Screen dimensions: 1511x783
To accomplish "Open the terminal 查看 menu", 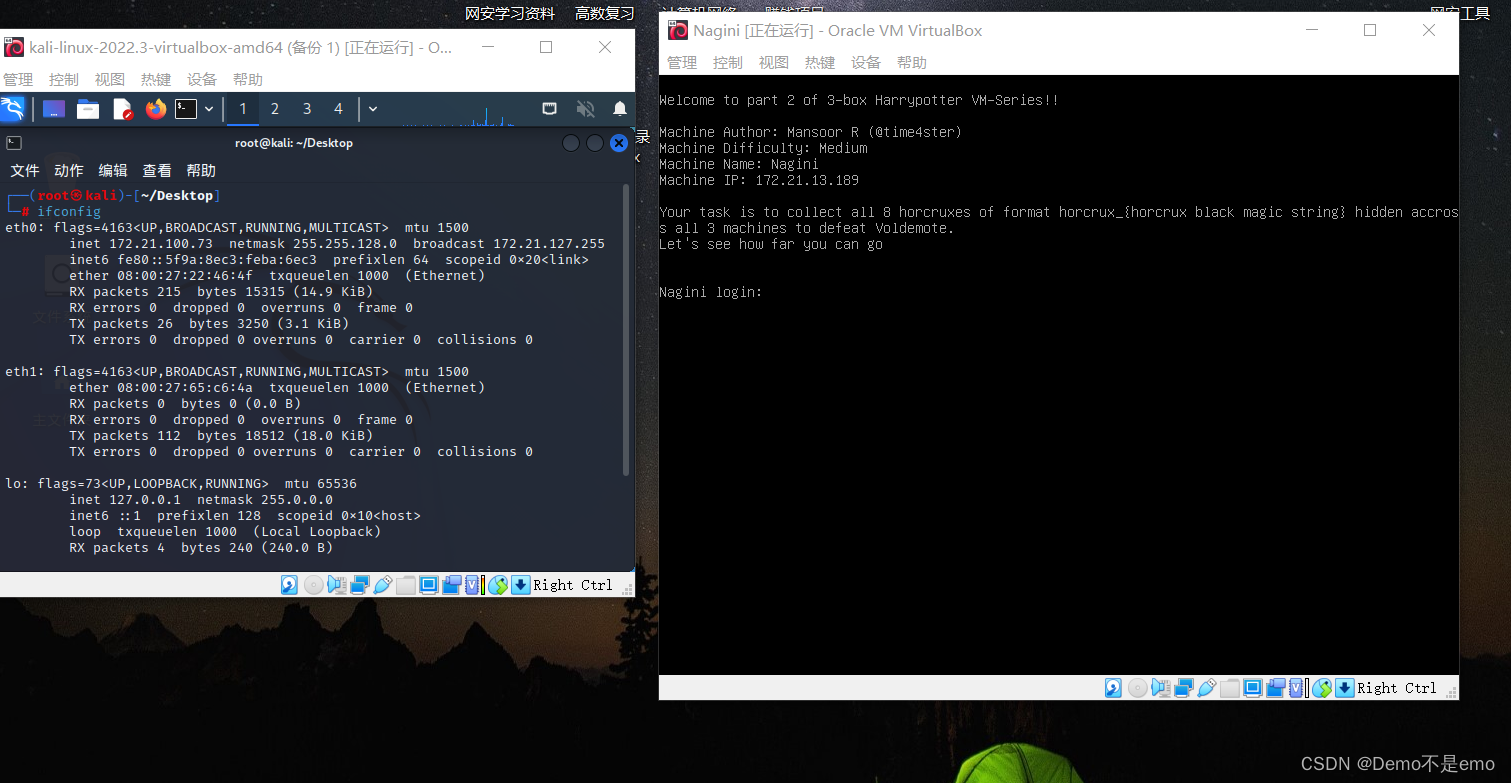I will [157, 171].
